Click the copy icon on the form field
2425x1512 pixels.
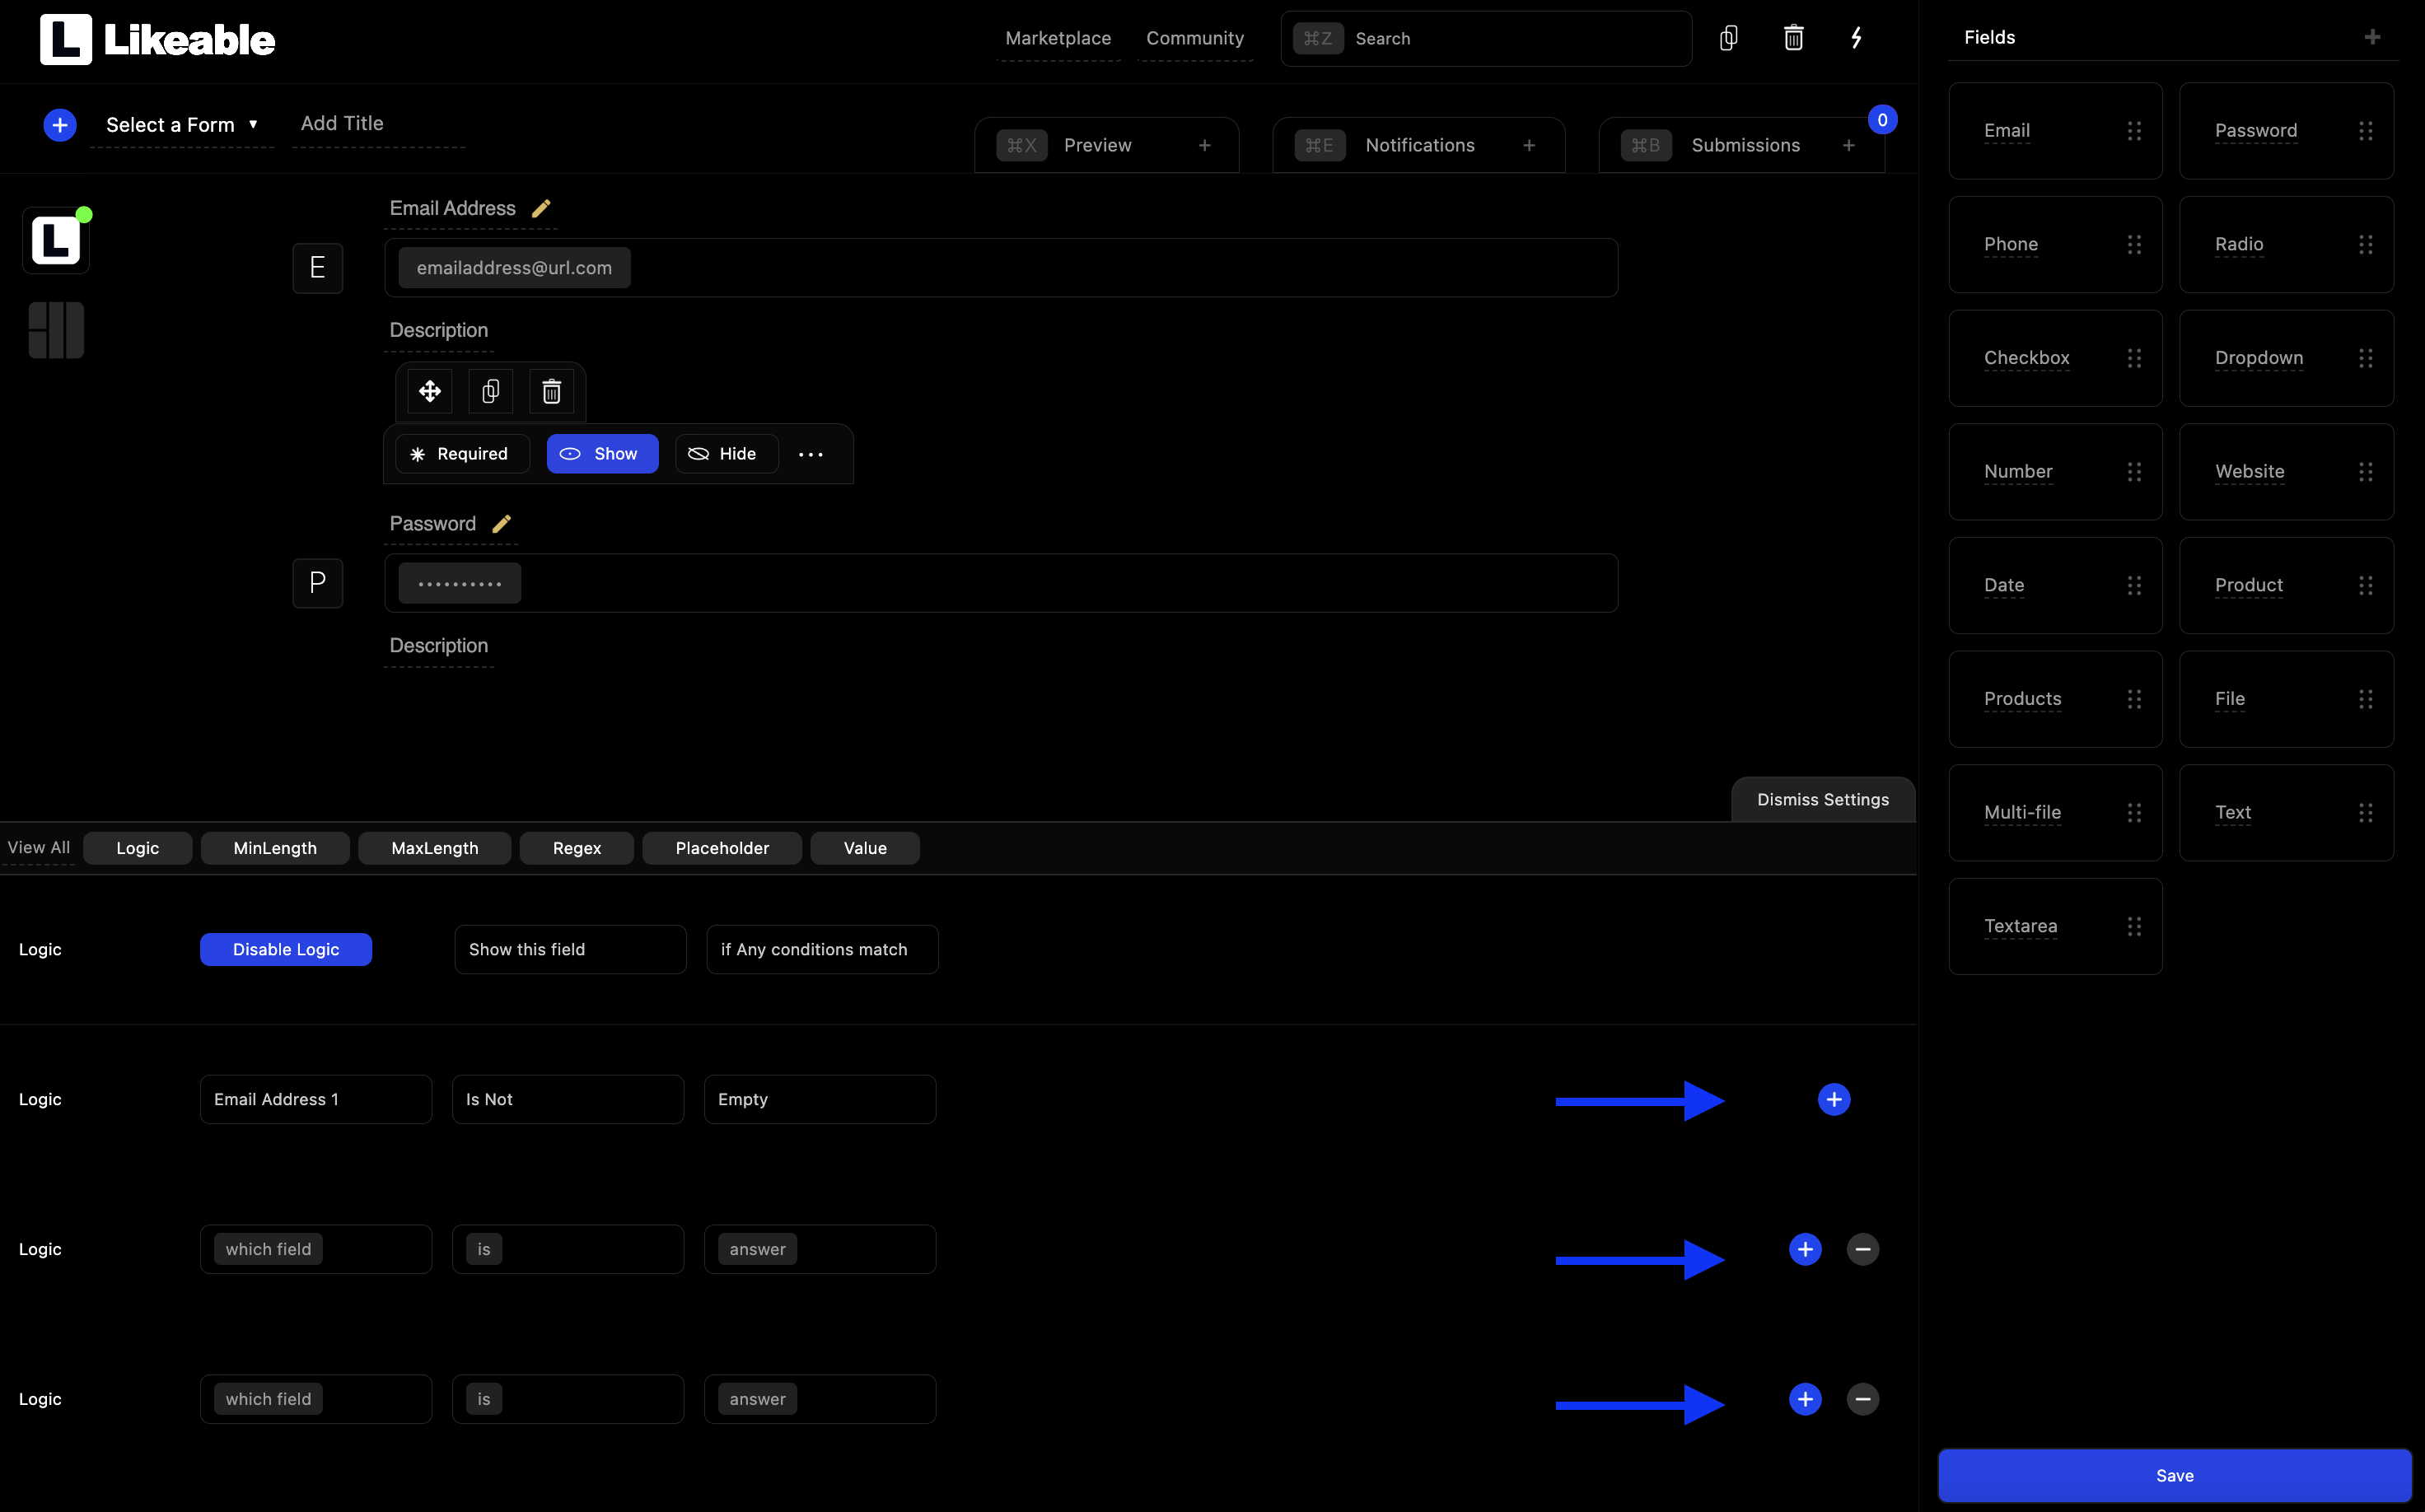(491, 390)
